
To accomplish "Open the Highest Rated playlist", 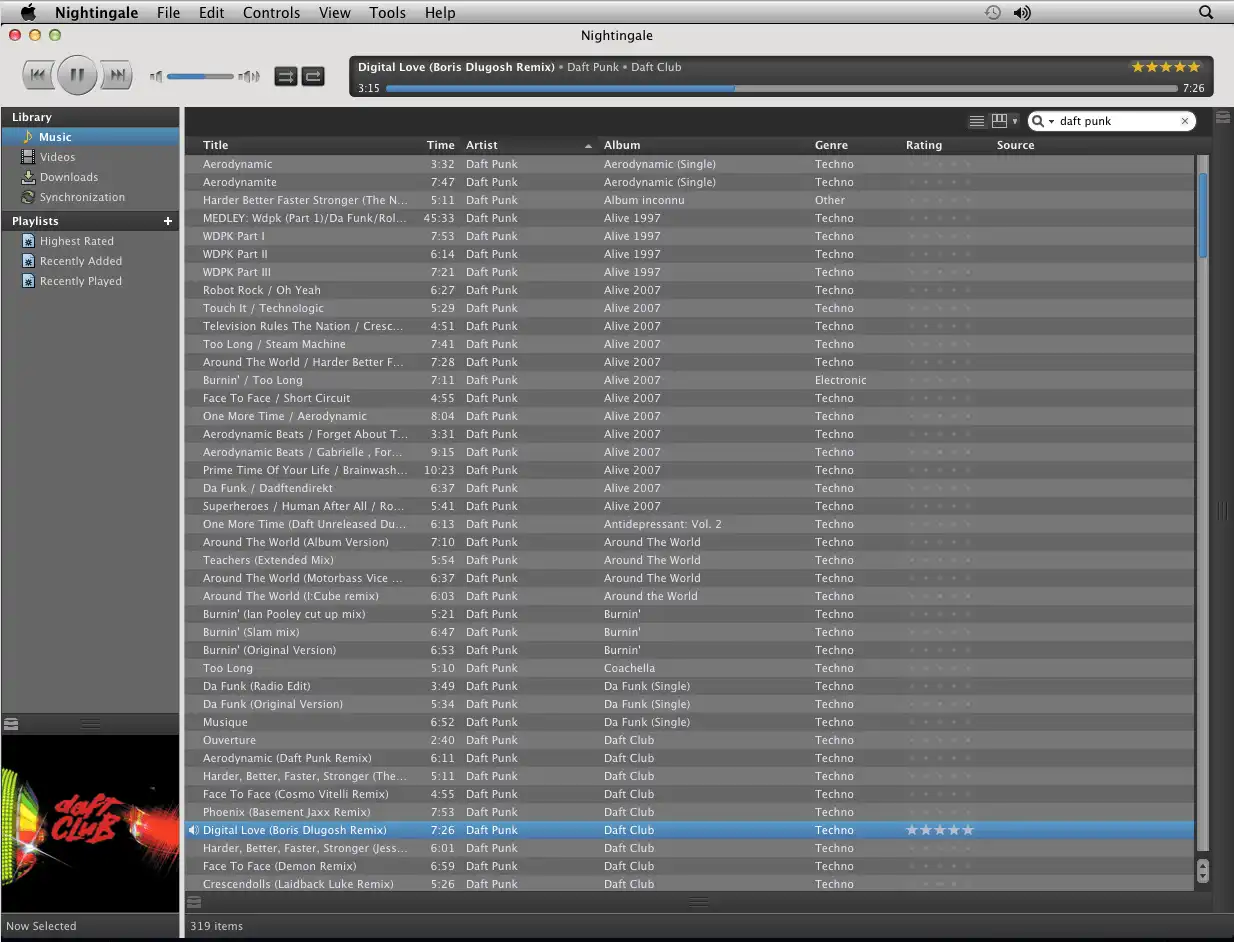I will [90, 241].
